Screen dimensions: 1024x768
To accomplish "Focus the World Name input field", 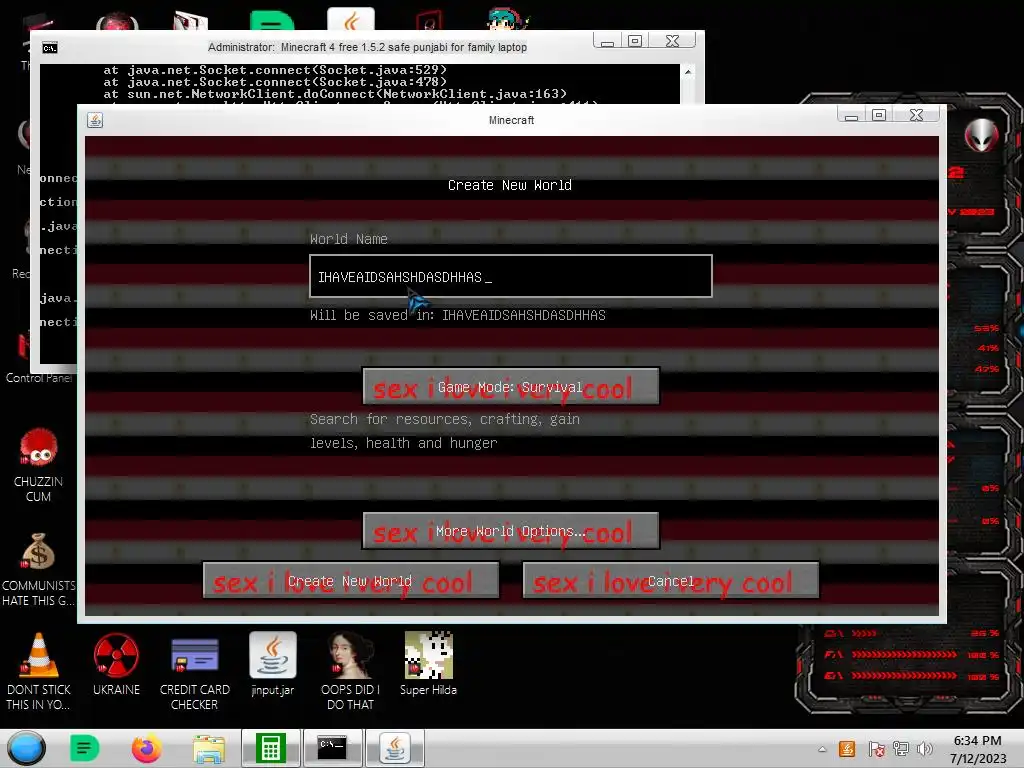I will click(511, 276).
